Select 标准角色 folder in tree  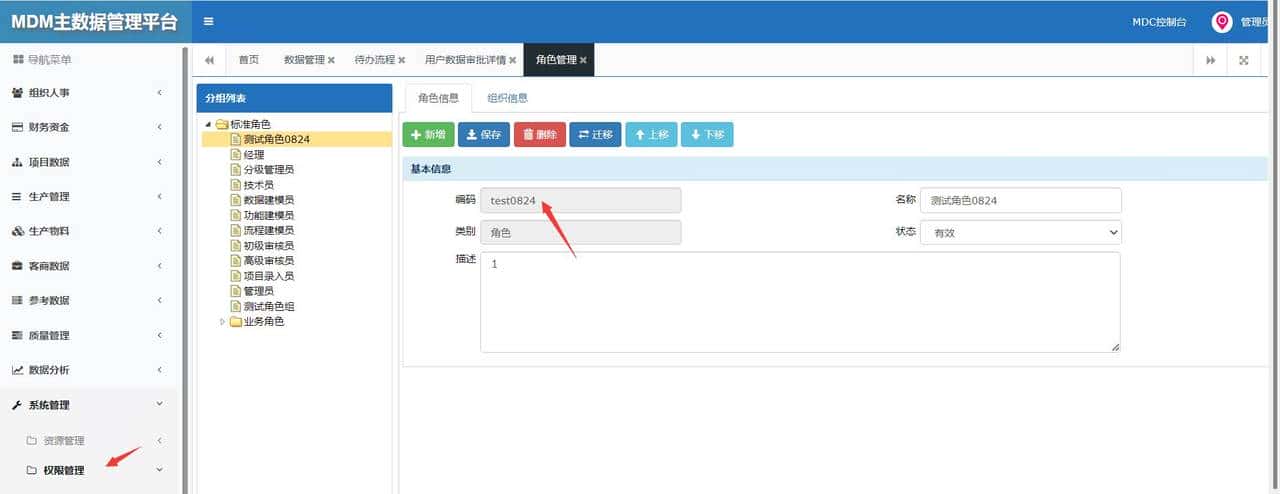click(x=250, y=124)
